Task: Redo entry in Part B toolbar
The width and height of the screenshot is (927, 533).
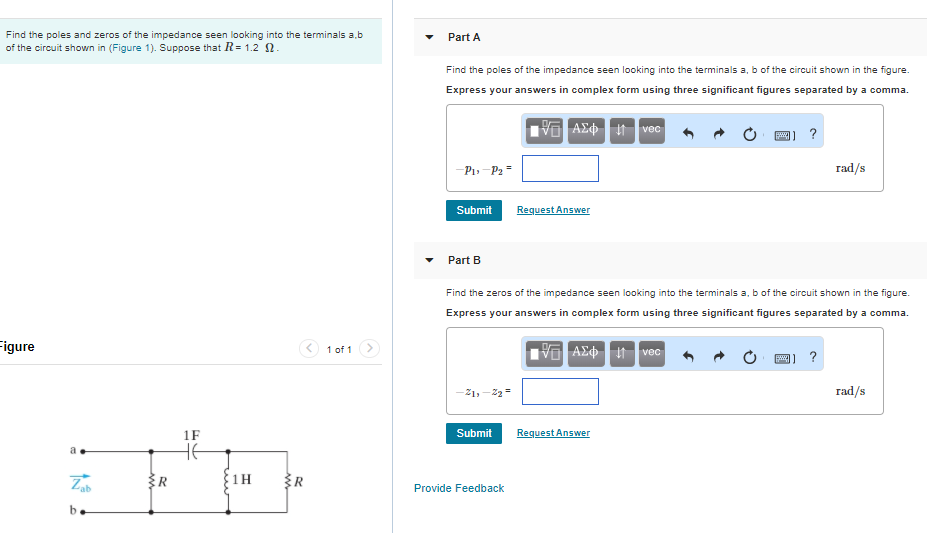Action: (x=720, y=354)
